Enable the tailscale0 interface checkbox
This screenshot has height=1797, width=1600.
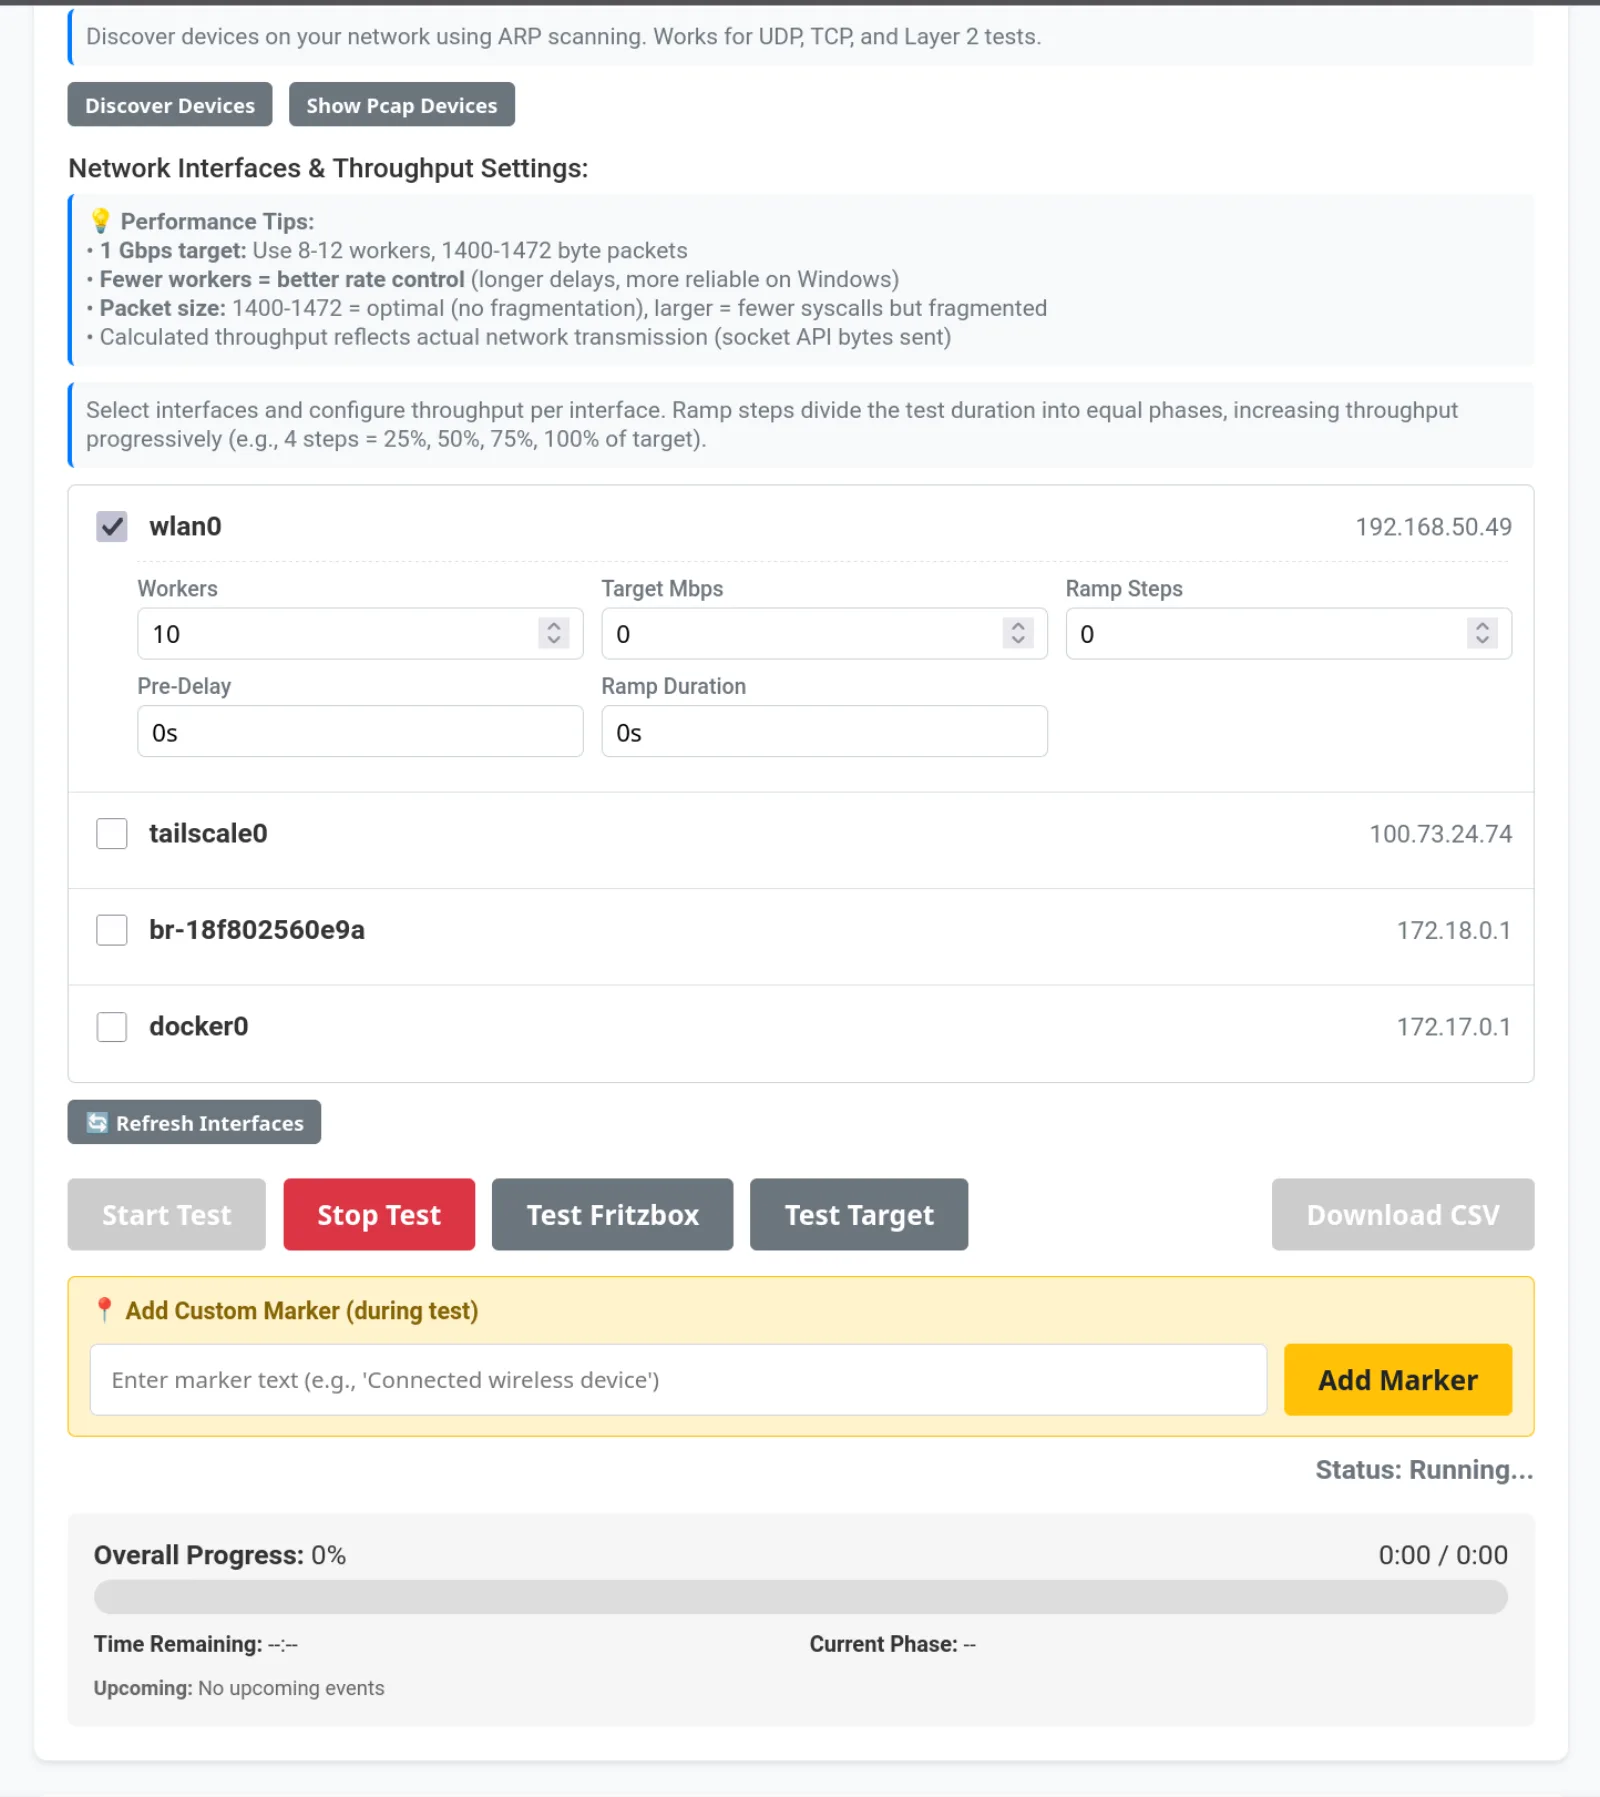point(112,833)
